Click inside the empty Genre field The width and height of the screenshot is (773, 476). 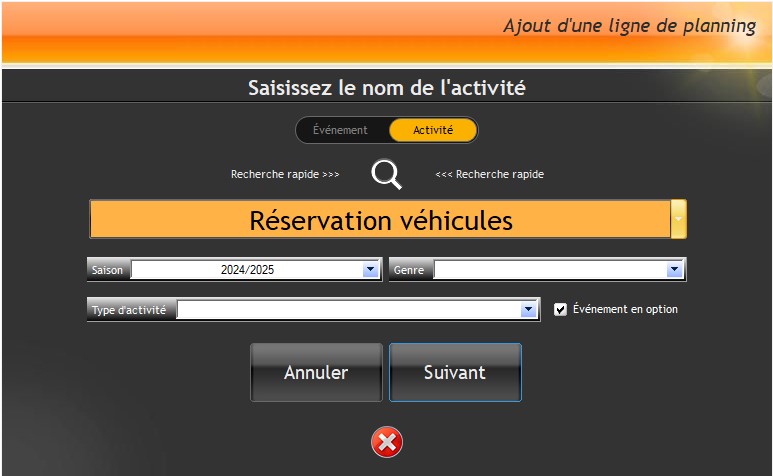click(548, 270)
